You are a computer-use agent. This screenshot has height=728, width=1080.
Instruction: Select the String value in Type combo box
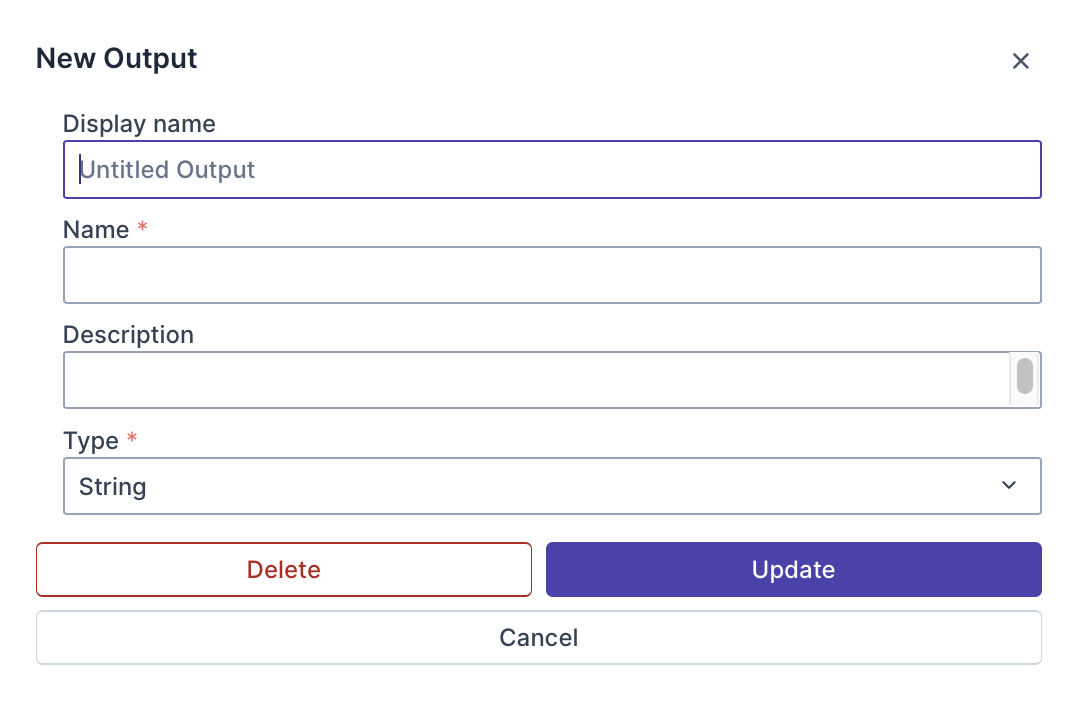coord(113,487)
